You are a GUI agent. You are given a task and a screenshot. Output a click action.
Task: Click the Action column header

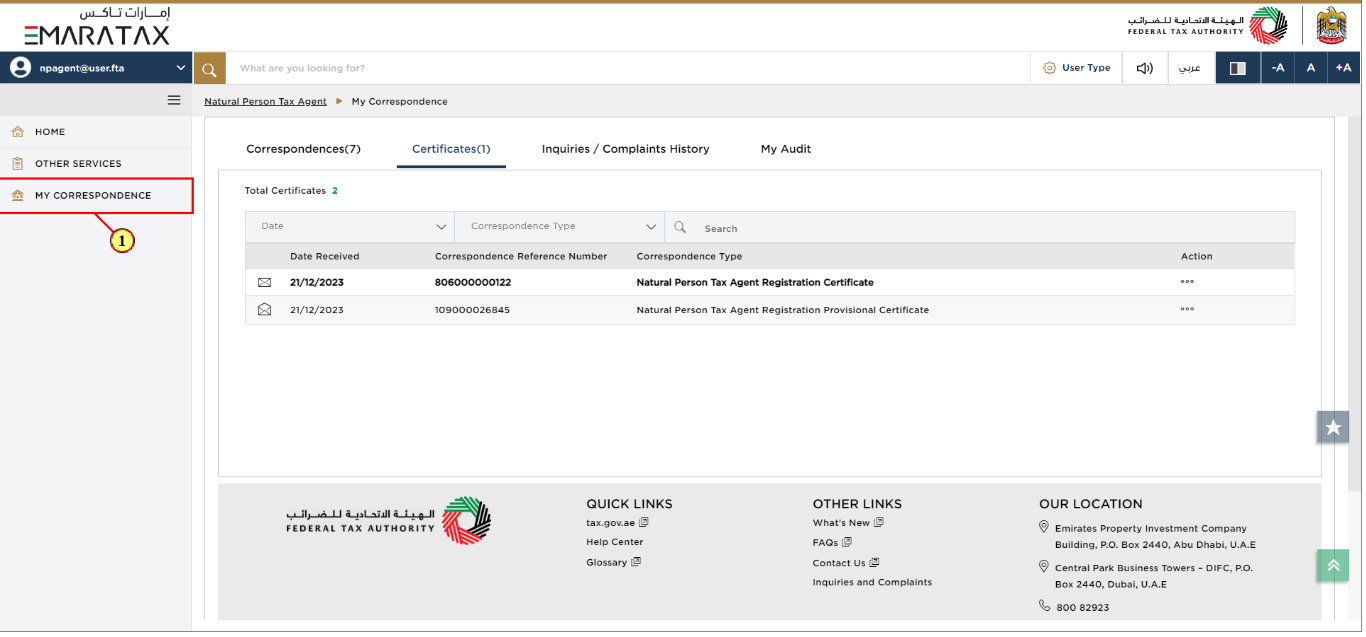click(x=1197, y=257)
